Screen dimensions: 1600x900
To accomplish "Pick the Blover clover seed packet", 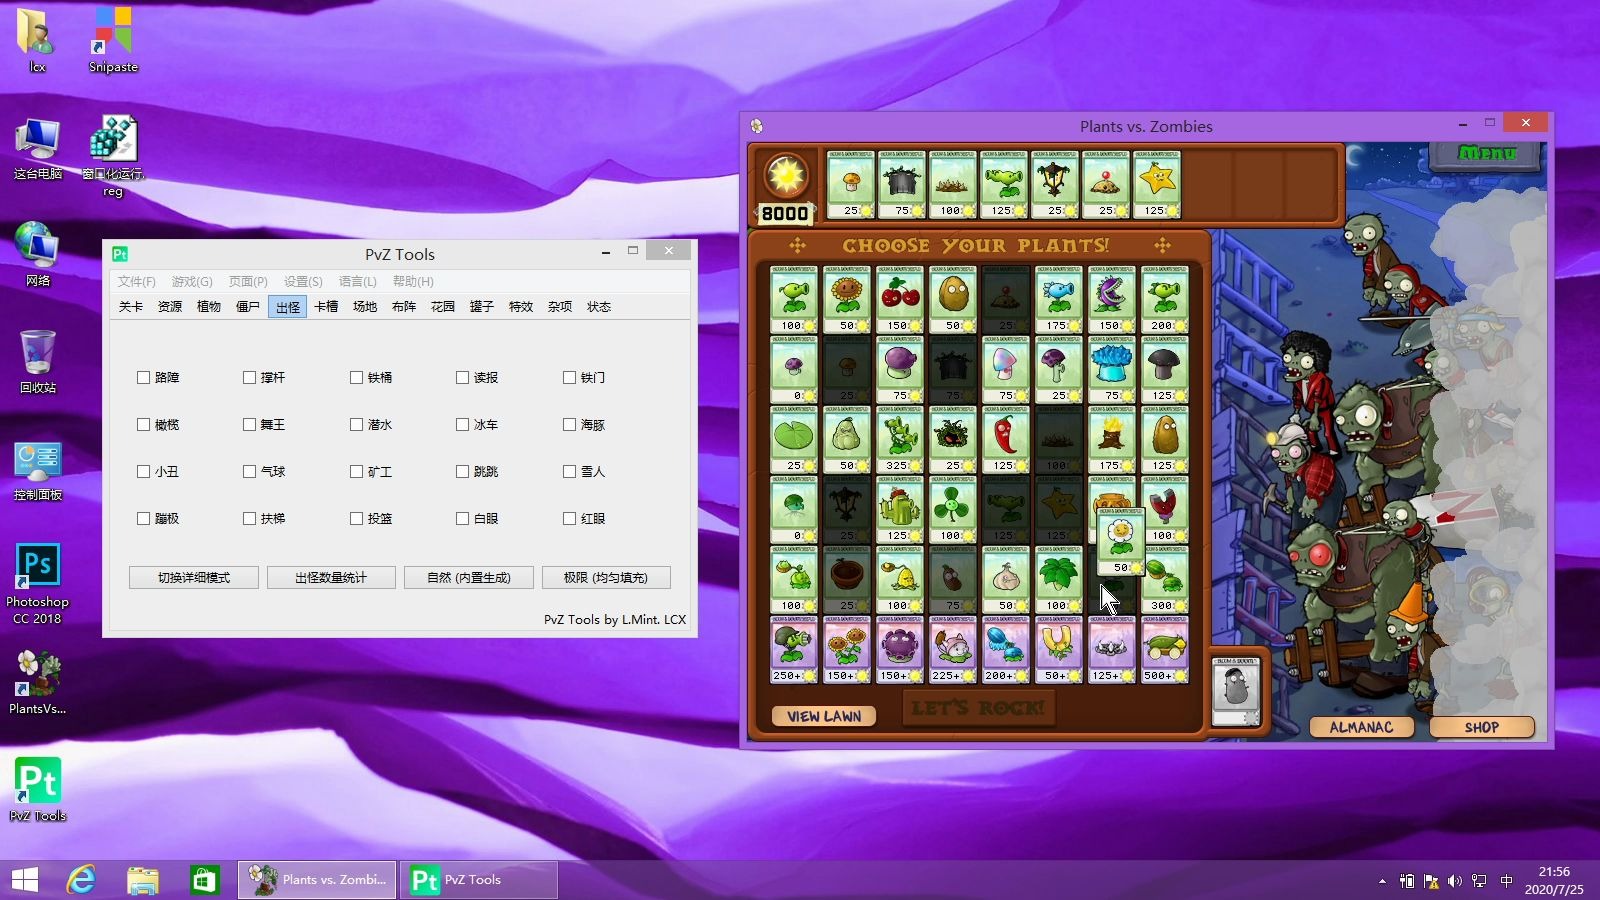I will pyautogui.click(x=953, y=509).
